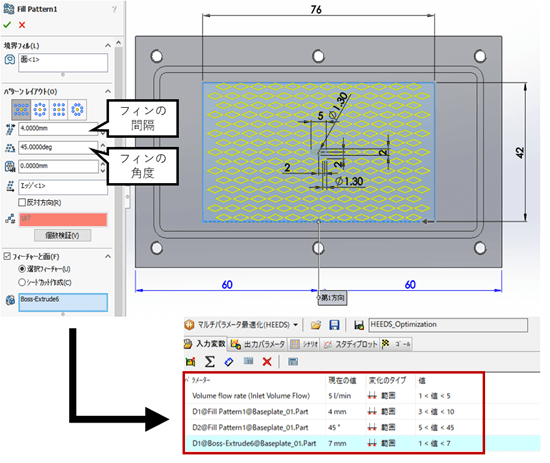Select the 選択フィーチャー(U) radio button
The height and width of the screenshot is (463, 550).
point(22,269)
